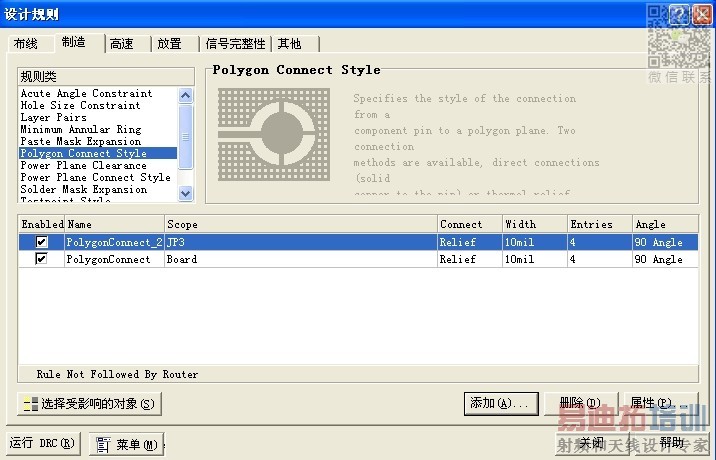The height and width of the screenshot is (460, 716).
Task: Open the 菜单(M) button
Action: tap(126, 444)
